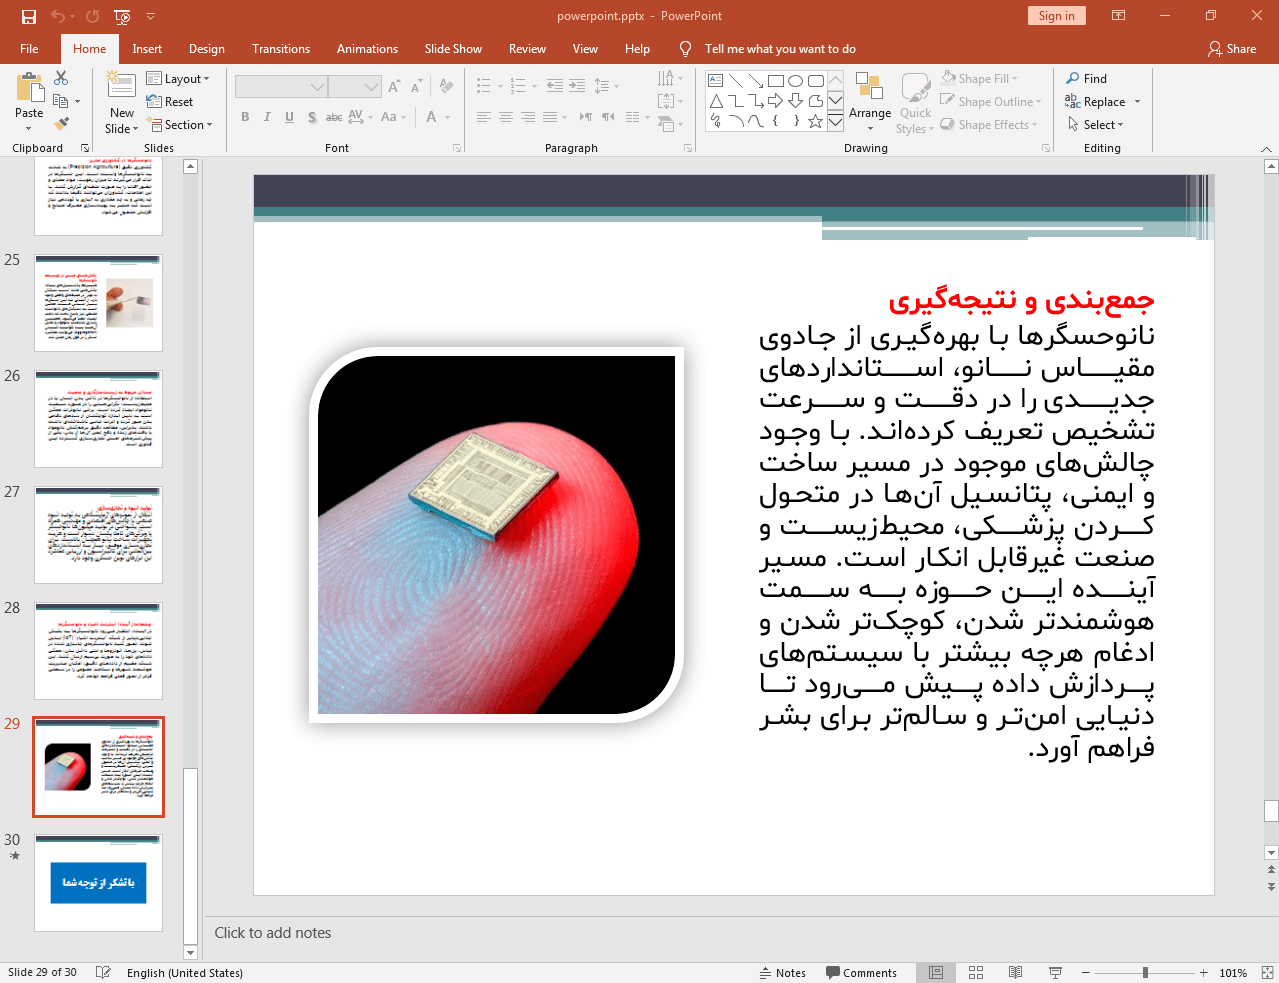Select slide 30 thumbnail
Screen dimensions: 1279x983
98,883
